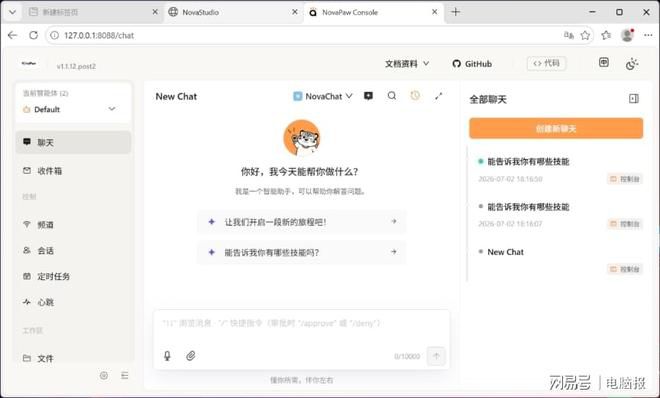Image resolution: width=660 pixels, height=398 pixels.
Task: Click the orange 创建新聊天 button
Action: click(556, 128)
